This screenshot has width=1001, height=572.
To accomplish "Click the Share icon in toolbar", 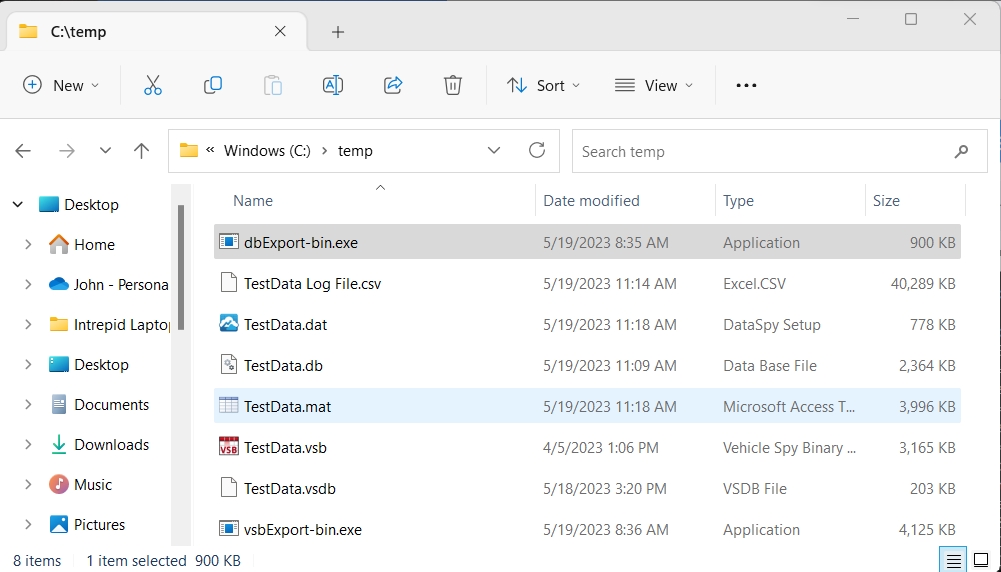I will coord(393,86).
